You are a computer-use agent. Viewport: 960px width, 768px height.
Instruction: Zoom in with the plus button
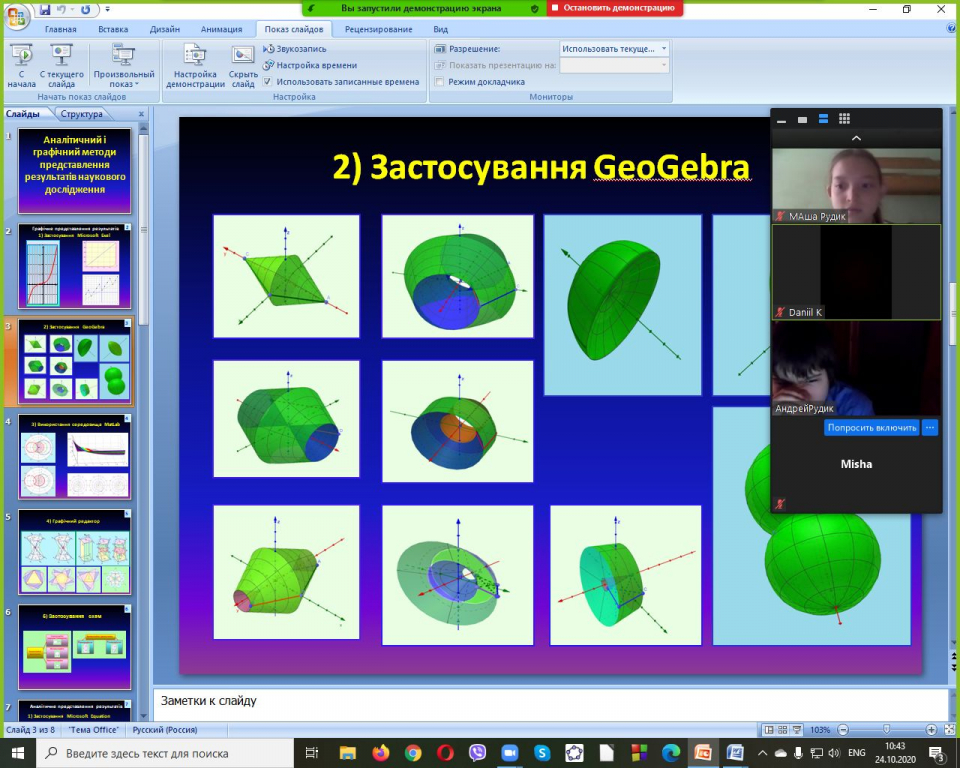931,729
